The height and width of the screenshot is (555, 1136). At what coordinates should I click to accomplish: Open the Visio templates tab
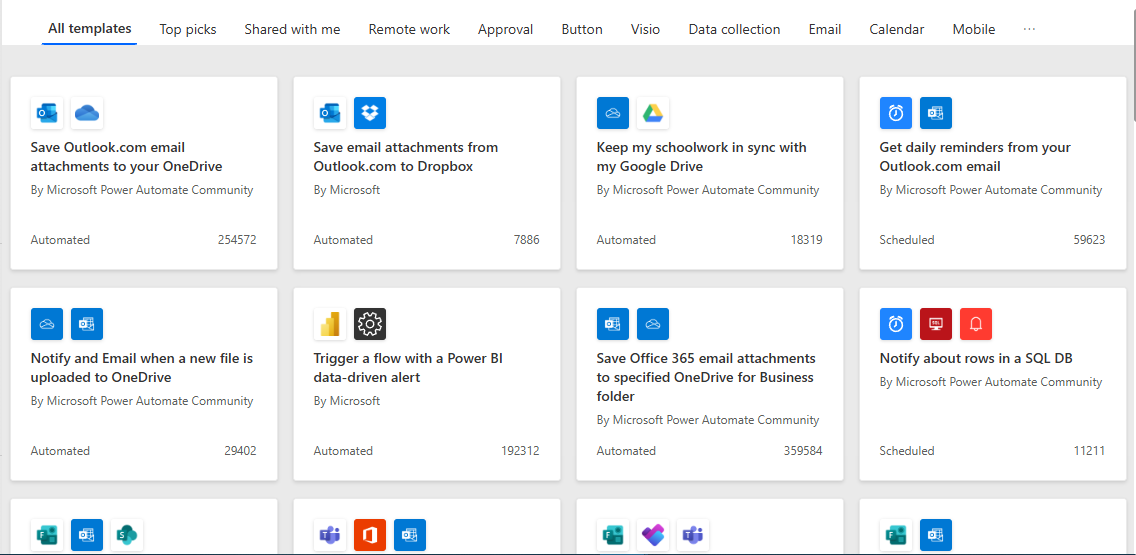[x=646, y=30]
